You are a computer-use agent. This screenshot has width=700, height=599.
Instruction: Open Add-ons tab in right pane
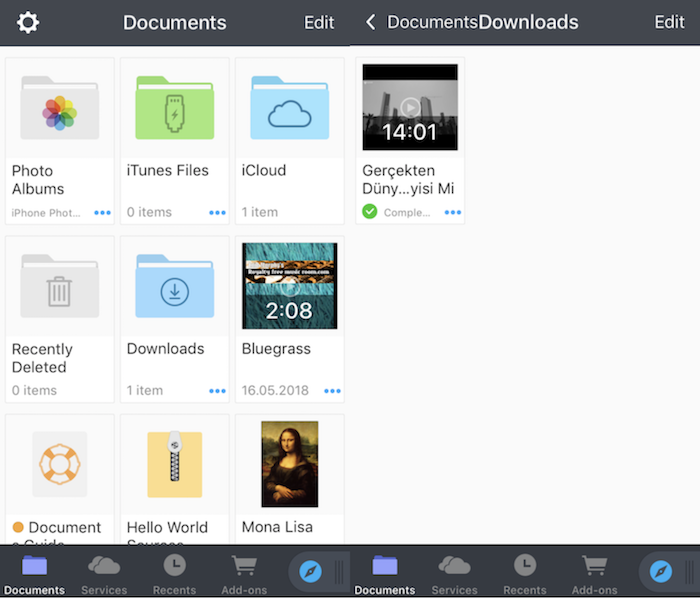pyautogui.click(x=594, y=573)
